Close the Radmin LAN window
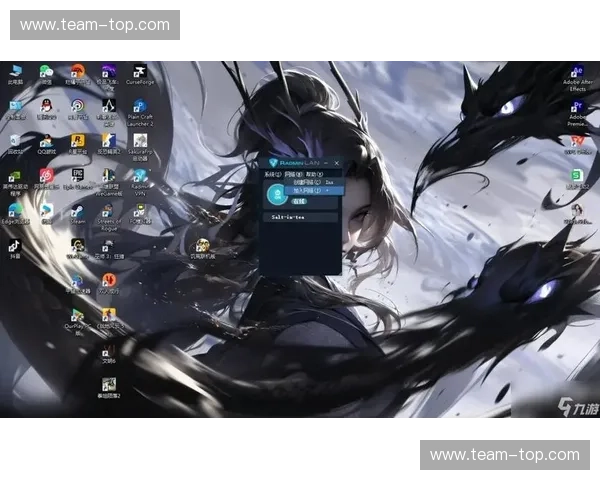This screenshot has height=480, width=600. tap(337, 162)
